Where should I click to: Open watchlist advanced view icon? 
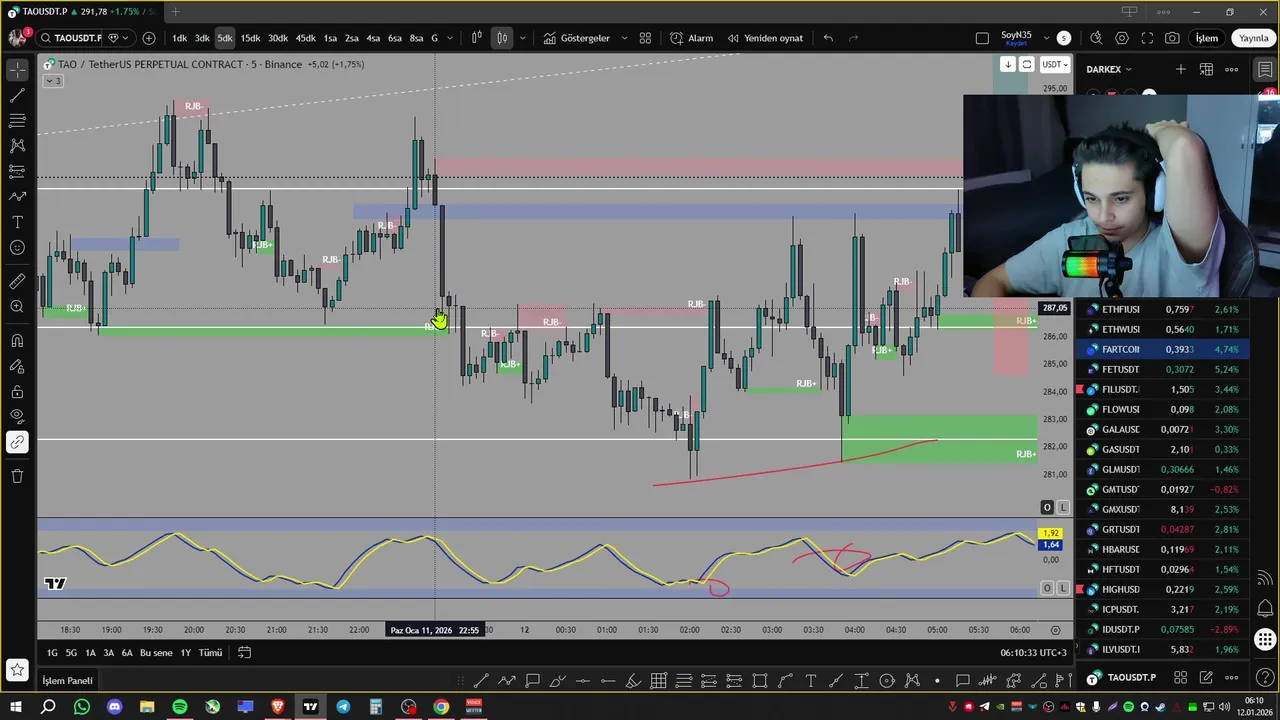coord(1207,69)
